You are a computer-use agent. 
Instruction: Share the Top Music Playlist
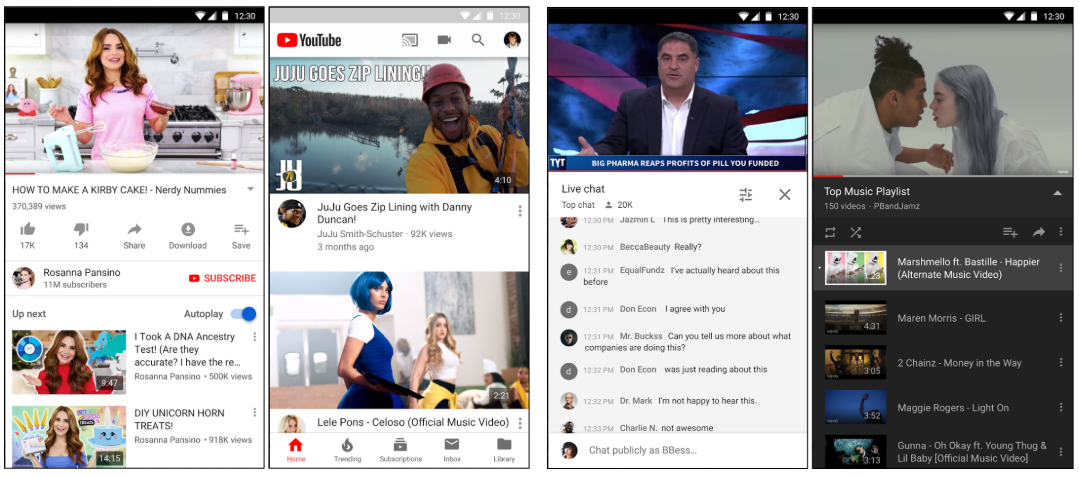tap(1038, 232)
